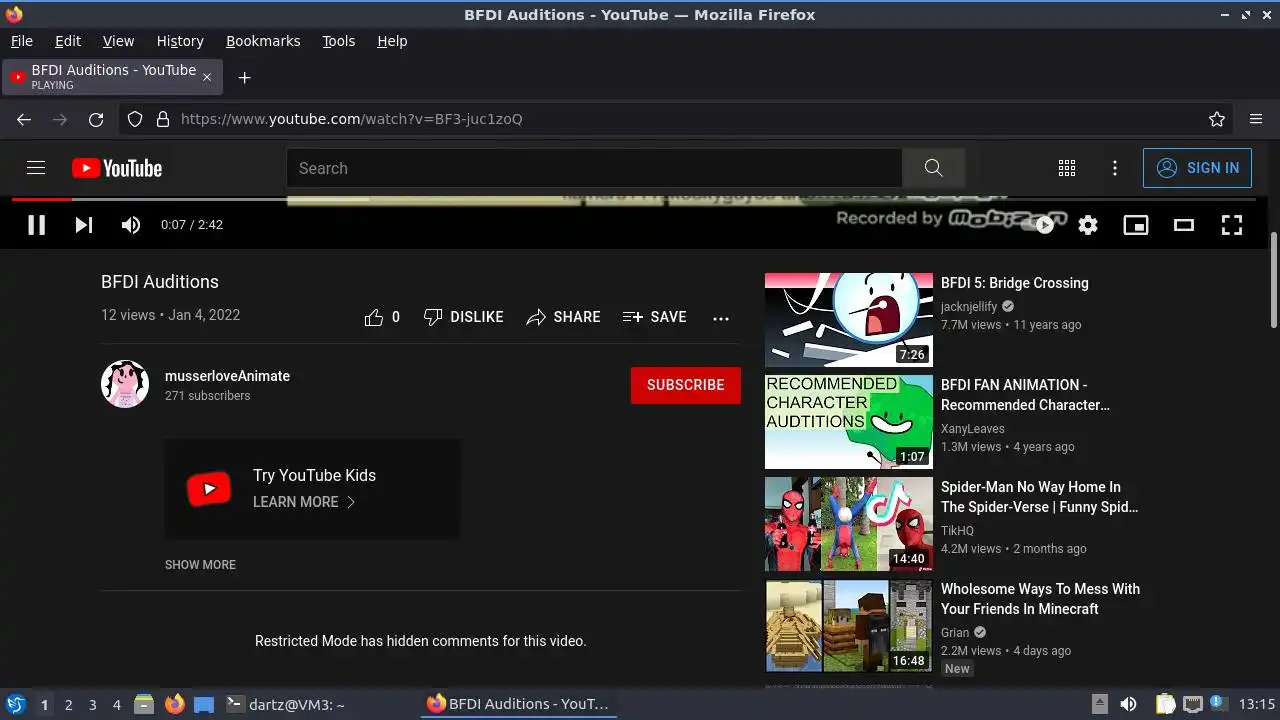Open the Help menu

pos(392,41)
